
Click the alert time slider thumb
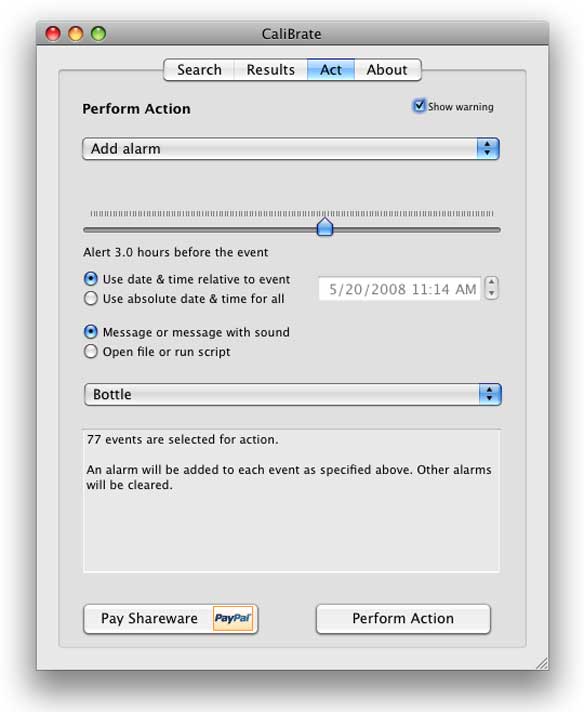point(325,227)
